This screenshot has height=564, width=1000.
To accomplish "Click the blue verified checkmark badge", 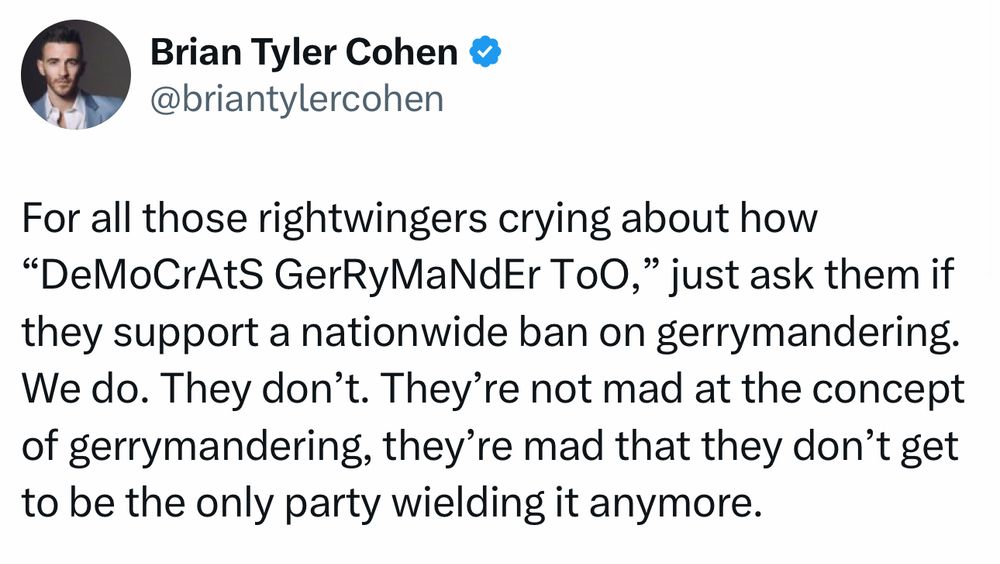I will pos(486,52).
